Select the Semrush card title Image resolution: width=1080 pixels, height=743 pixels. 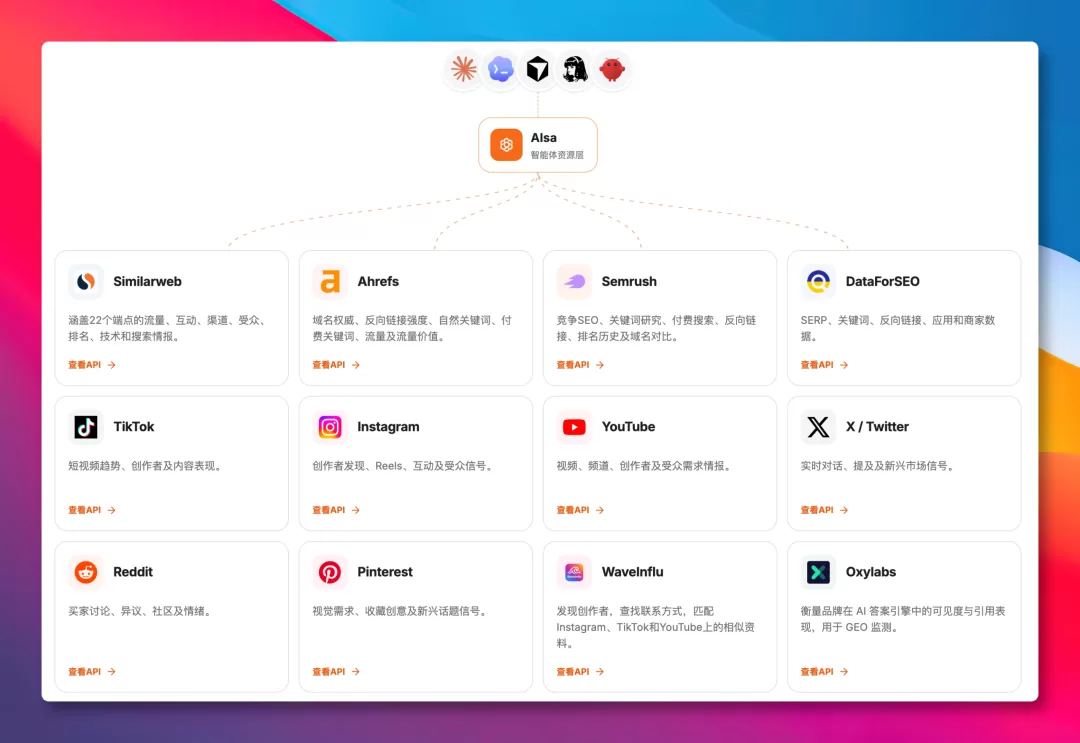coord(629,282)
